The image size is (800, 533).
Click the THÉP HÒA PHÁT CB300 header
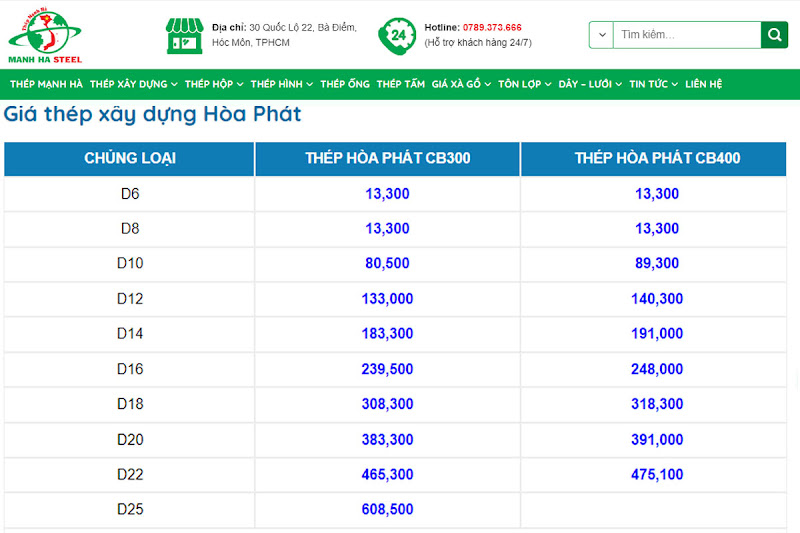387,159
